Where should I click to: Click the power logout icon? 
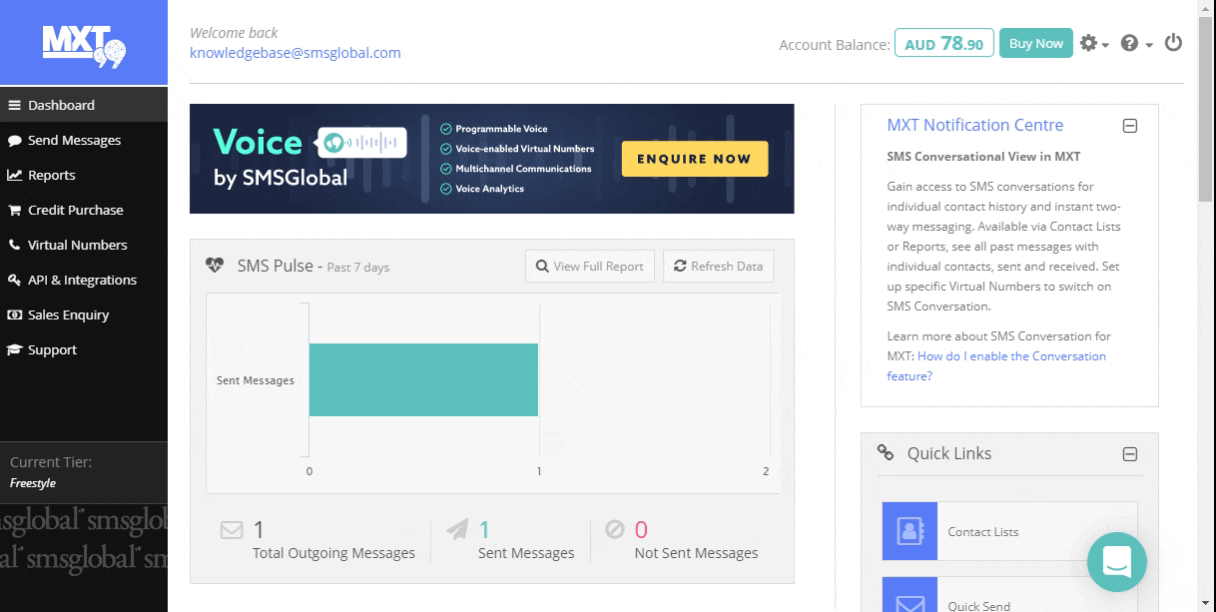click(x=1174, y=43)
